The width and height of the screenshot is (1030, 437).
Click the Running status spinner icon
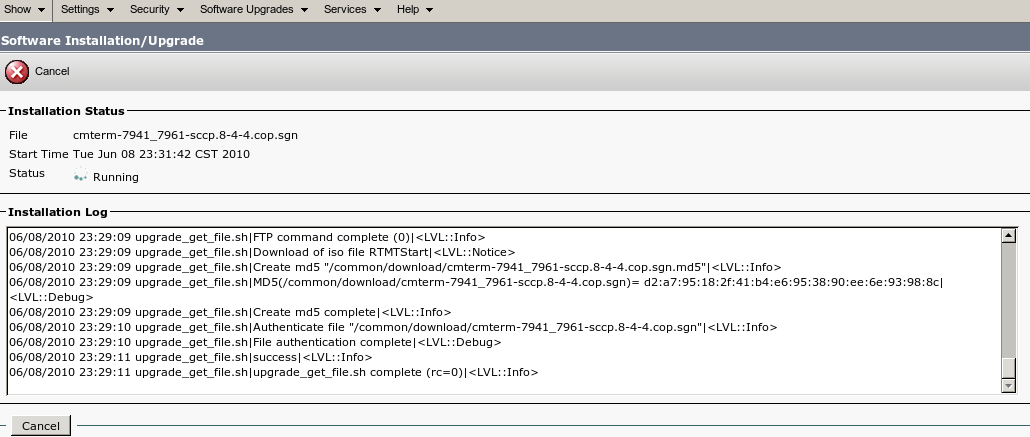tap(80, 175)
